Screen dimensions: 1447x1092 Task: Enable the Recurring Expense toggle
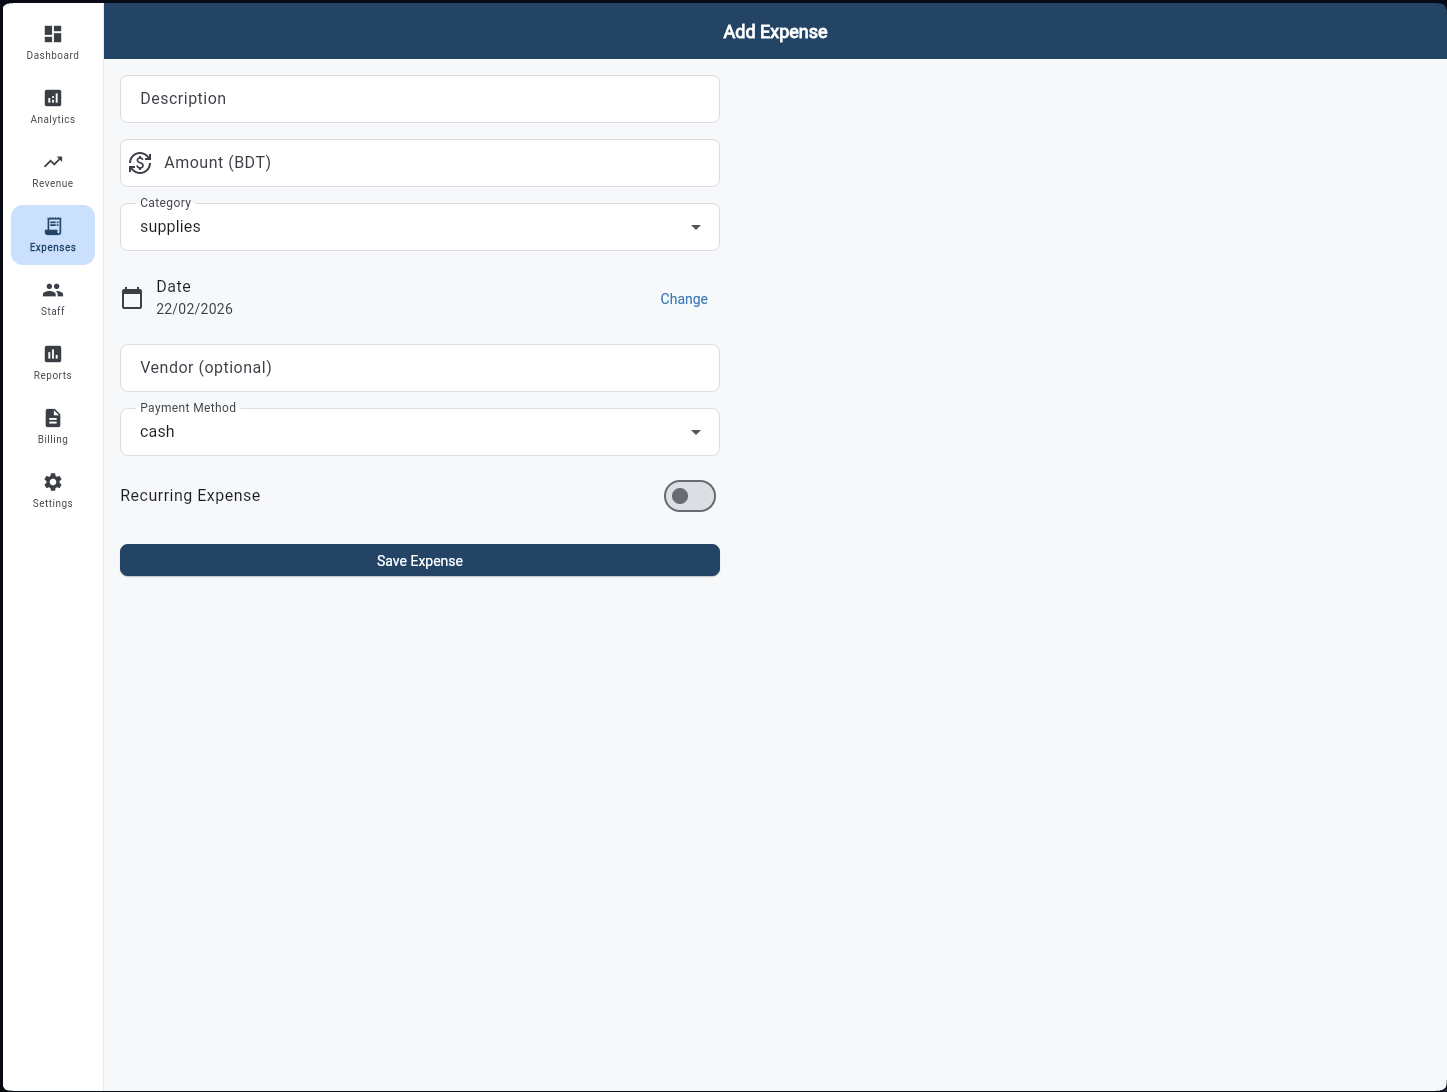(x=689, y=496)
